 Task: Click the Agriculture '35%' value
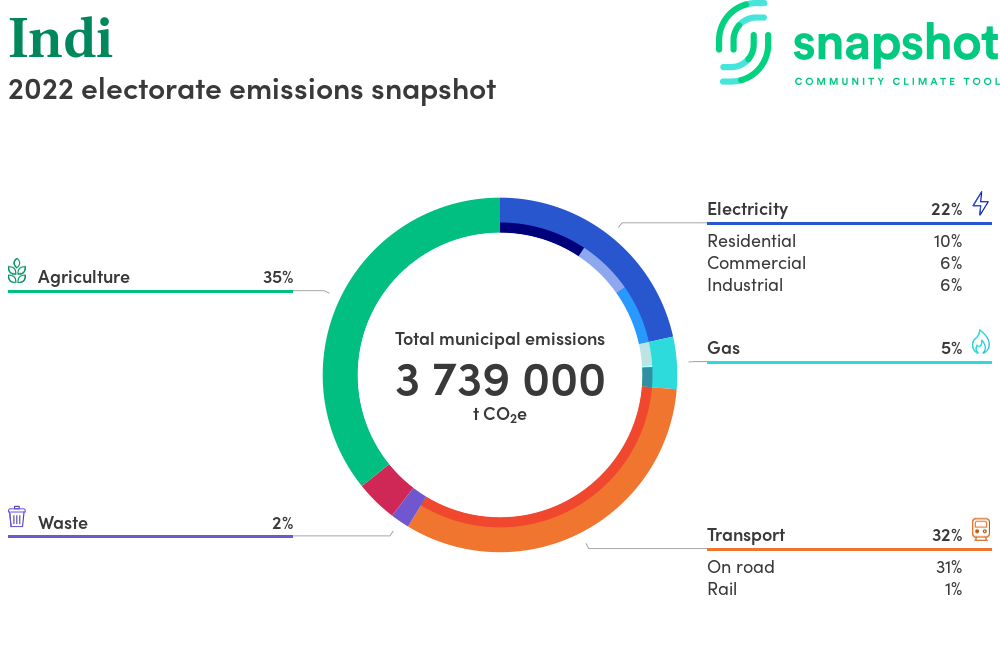tap(278, 277)
